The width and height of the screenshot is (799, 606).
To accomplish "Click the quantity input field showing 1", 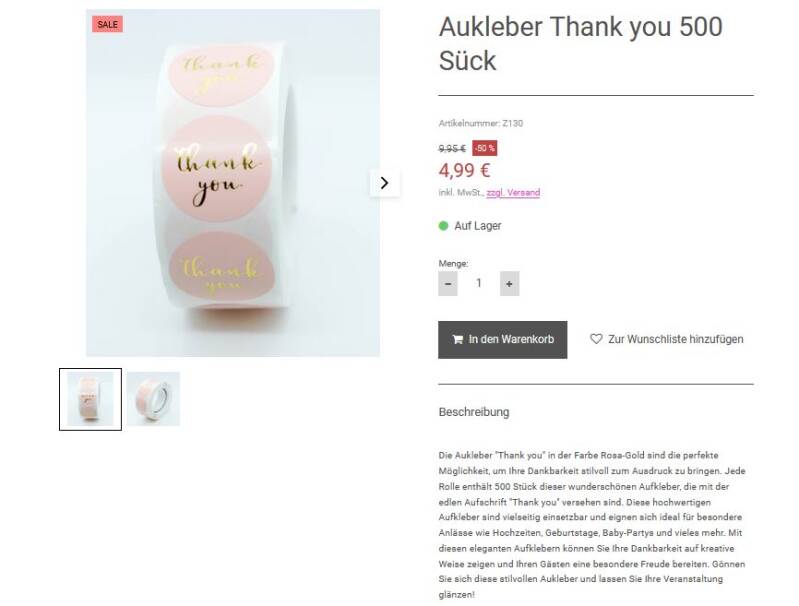I will pyautogui.click(x=478, y=283).
